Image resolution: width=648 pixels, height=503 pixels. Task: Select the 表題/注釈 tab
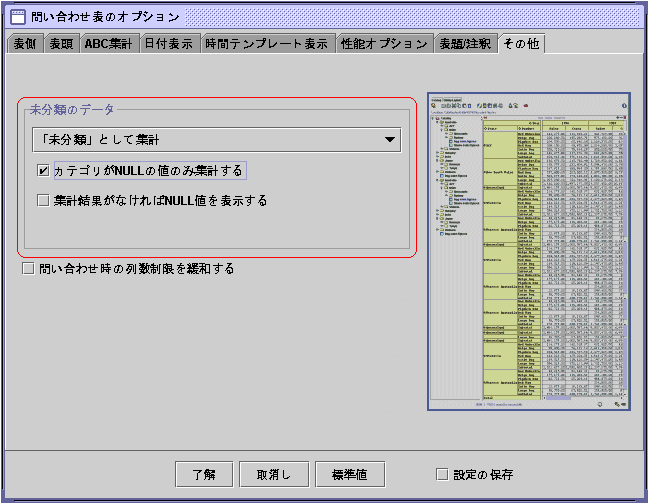tap(465, 44)
